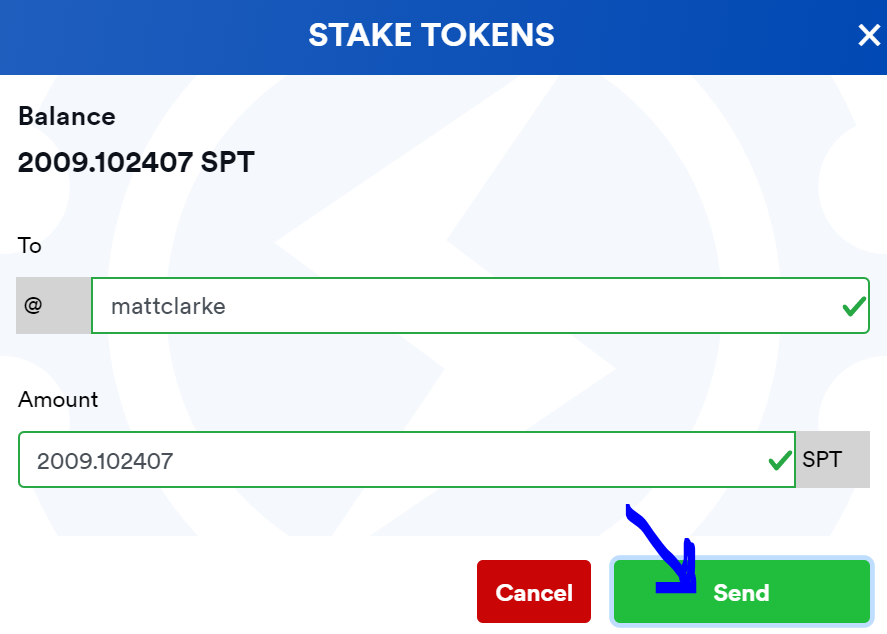Click the hand-drawn blue arrow annotation
This screenshot has width=887, height=634.
tap(660, 548)
